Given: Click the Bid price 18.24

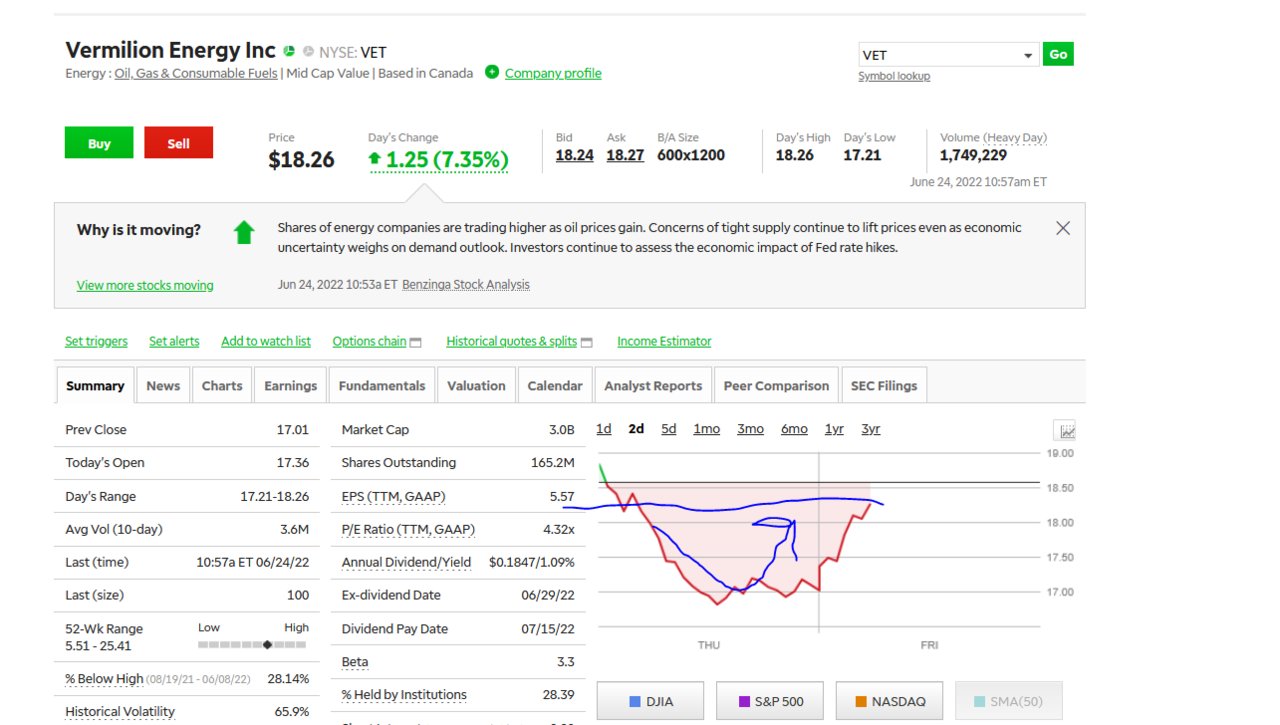Looking at the screenshot, I should click(575, 155).
